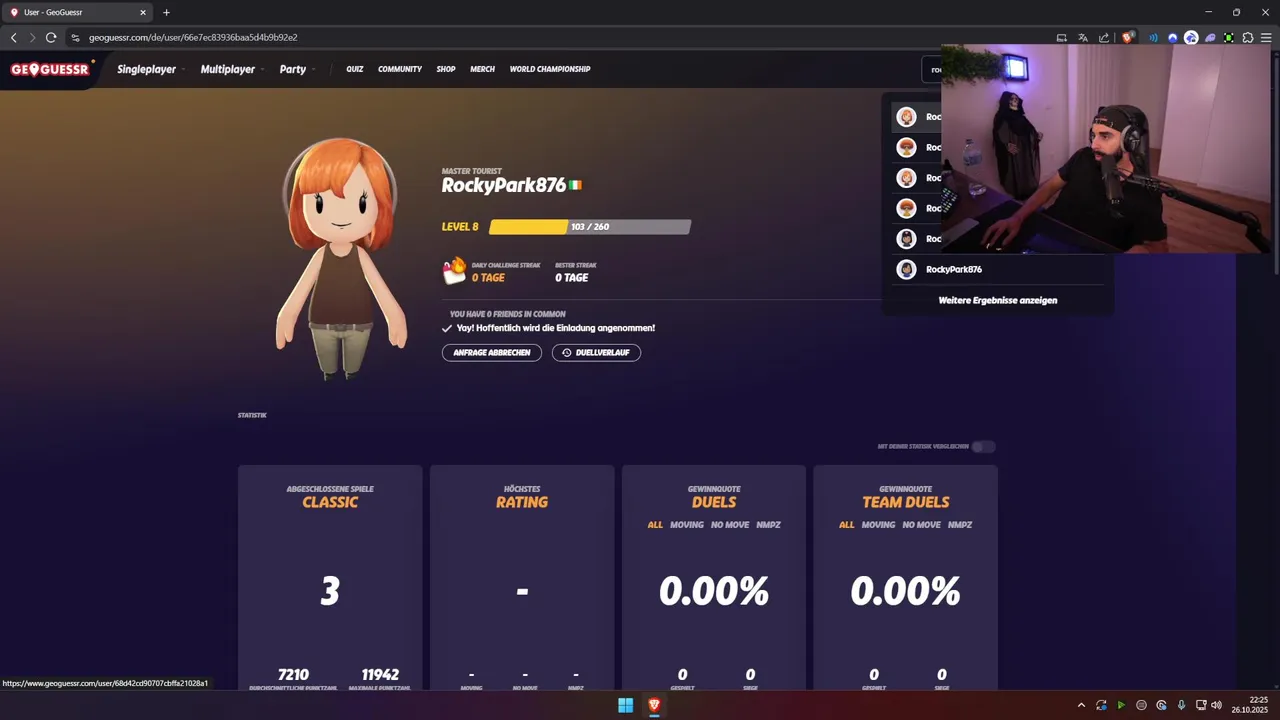This screenshot has width=1280, height=720.
Task: Click the volume speaker tray icon
Action: 1216,705
